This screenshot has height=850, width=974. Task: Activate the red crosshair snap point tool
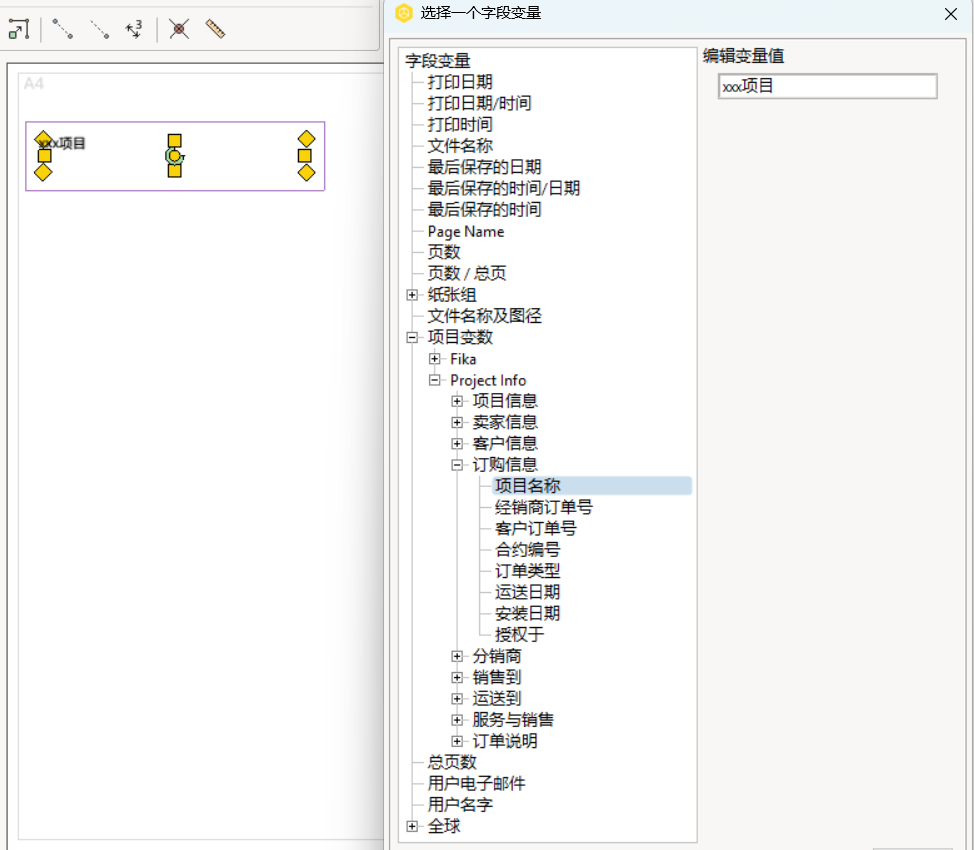pos(179,29)
